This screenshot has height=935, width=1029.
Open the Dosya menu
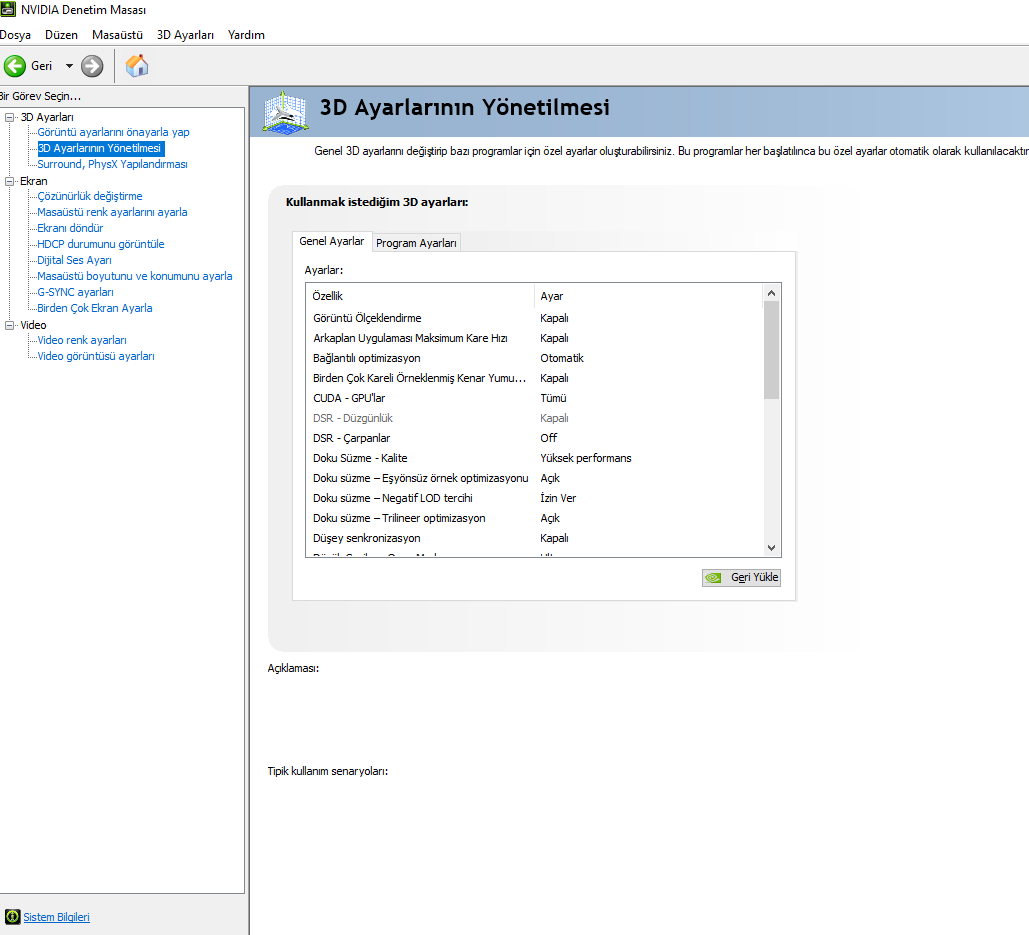click(x=15, y=35)
